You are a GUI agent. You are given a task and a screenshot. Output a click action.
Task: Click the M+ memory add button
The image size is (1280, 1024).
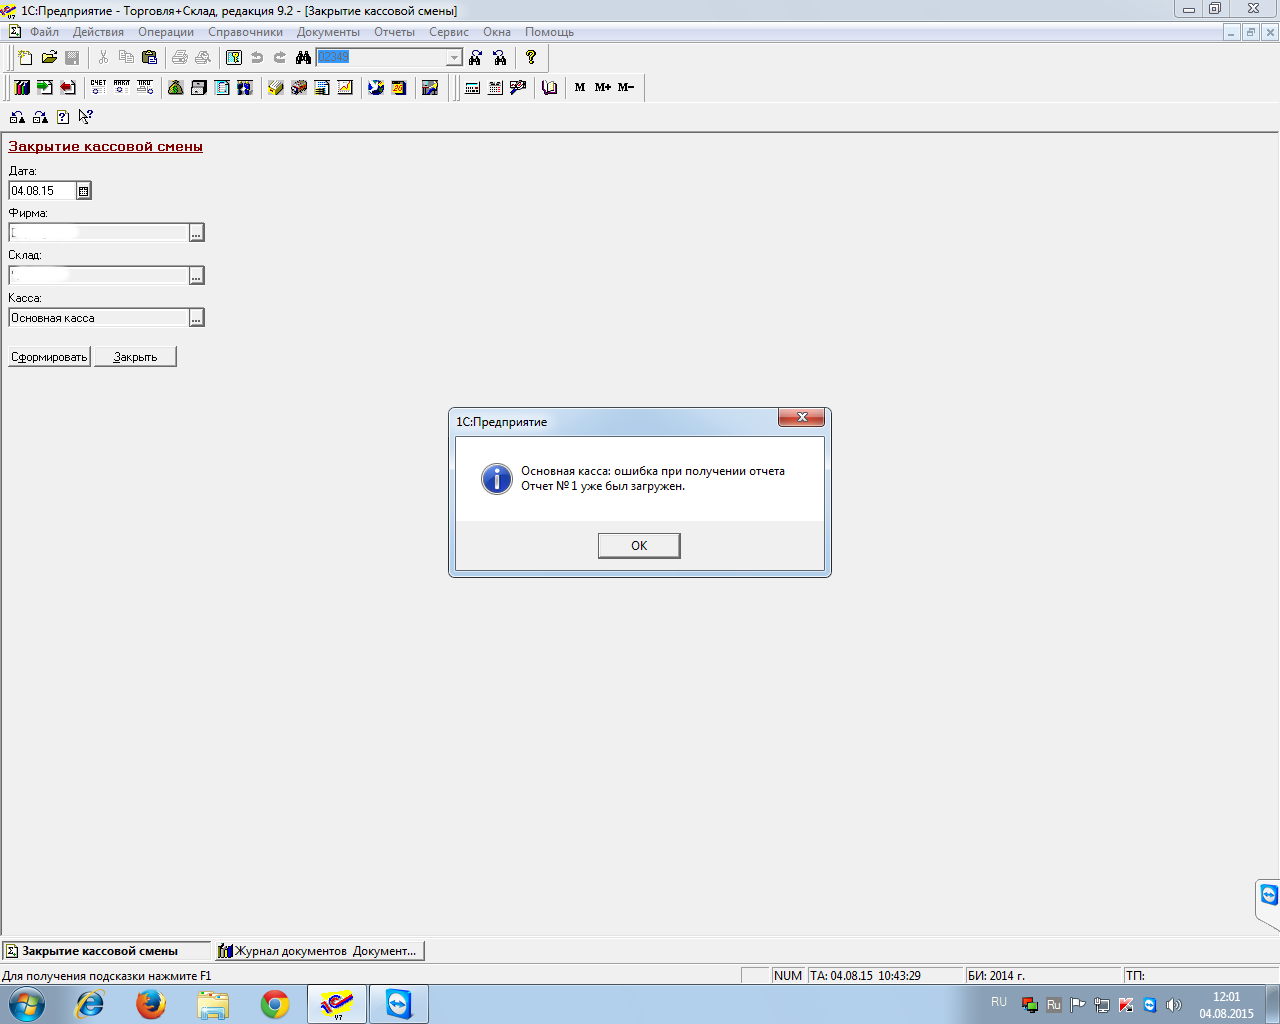point(603,88)
